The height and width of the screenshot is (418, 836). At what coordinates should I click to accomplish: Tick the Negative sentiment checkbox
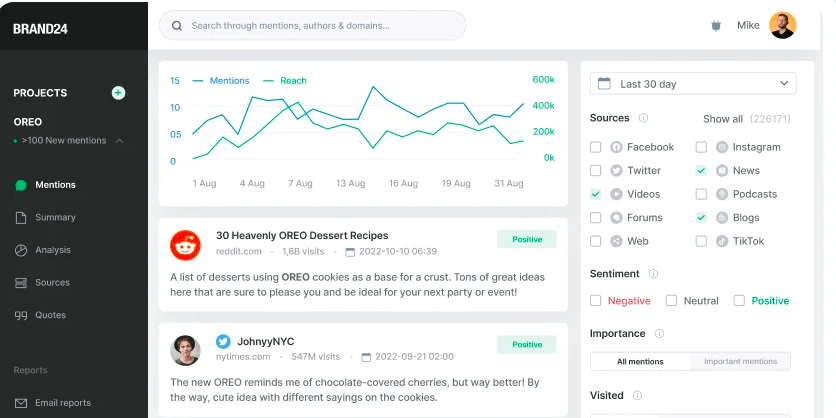point(596,301)
